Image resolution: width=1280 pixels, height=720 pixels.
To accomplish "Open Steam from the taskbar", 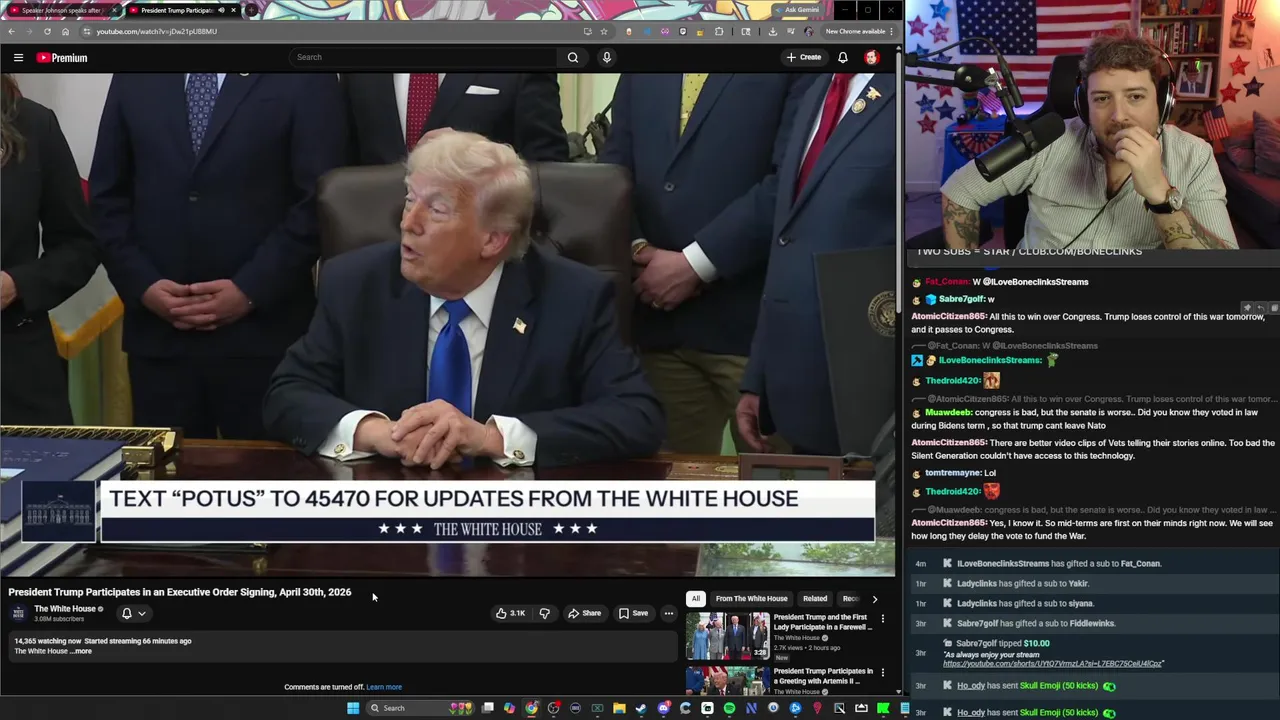I will pyautogui.click(x=641, y=708).
